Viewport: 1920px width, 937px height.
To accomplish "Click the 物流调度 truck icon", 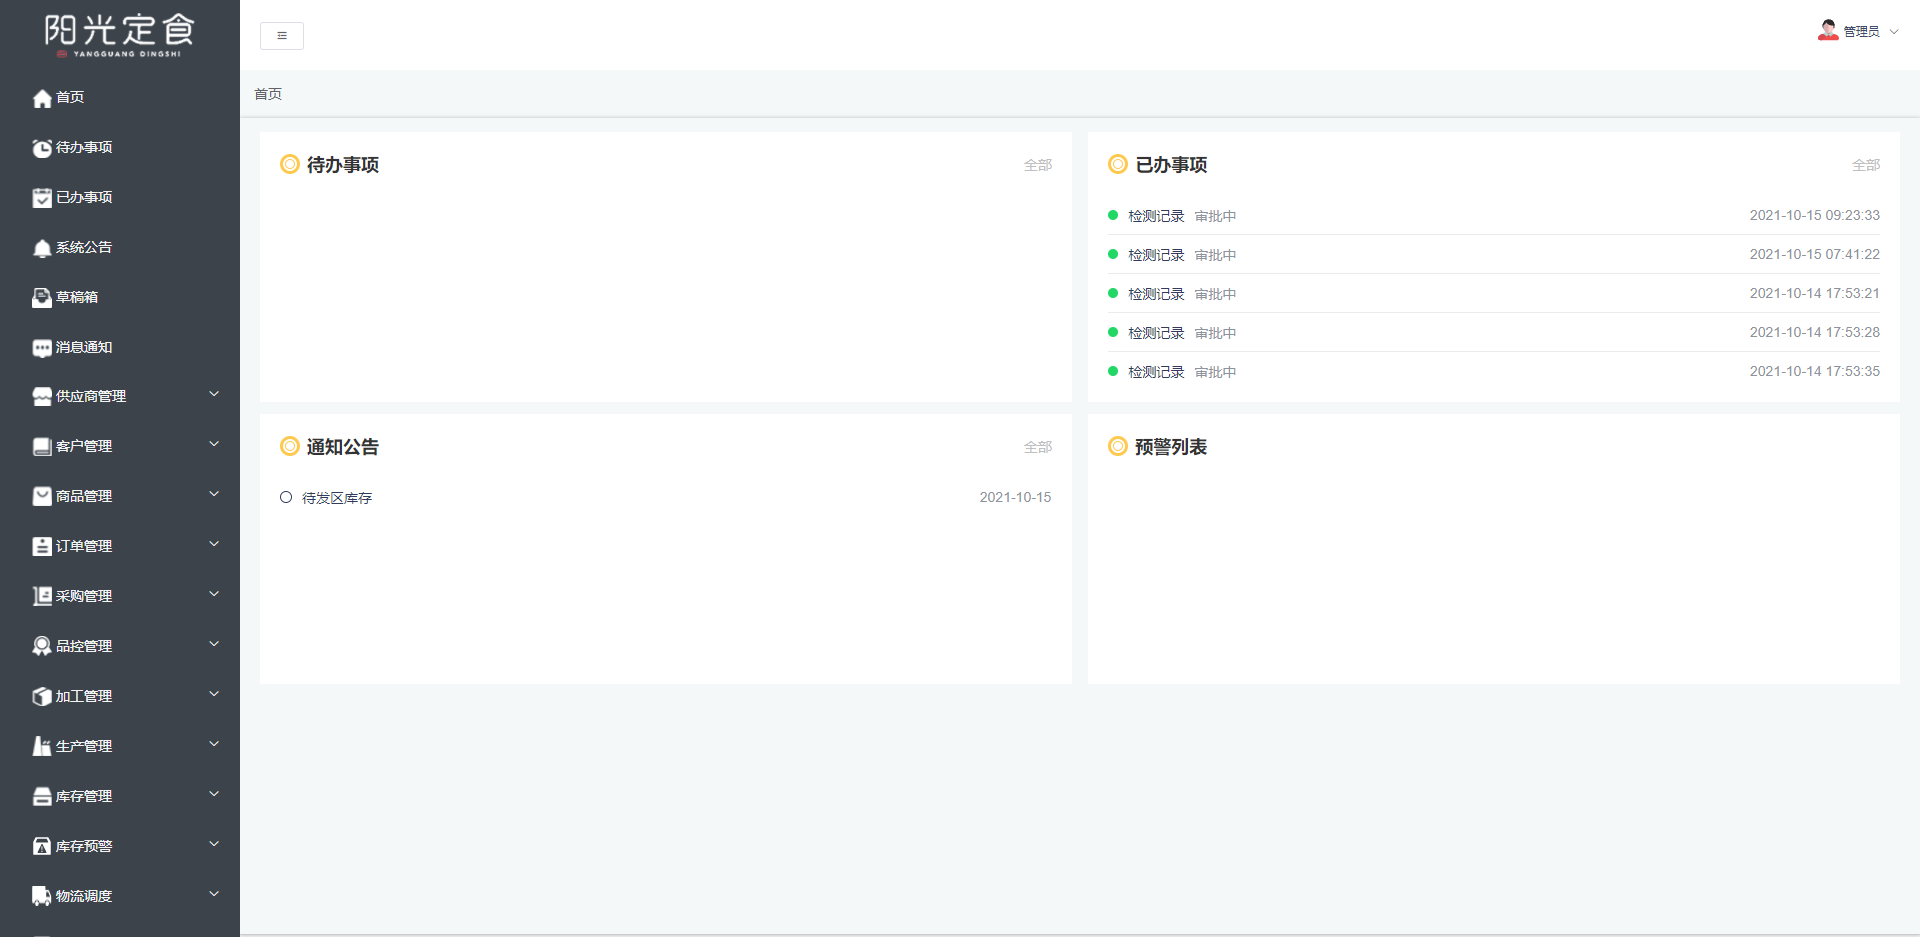I will pyautogui.click(x=42, y=896).
